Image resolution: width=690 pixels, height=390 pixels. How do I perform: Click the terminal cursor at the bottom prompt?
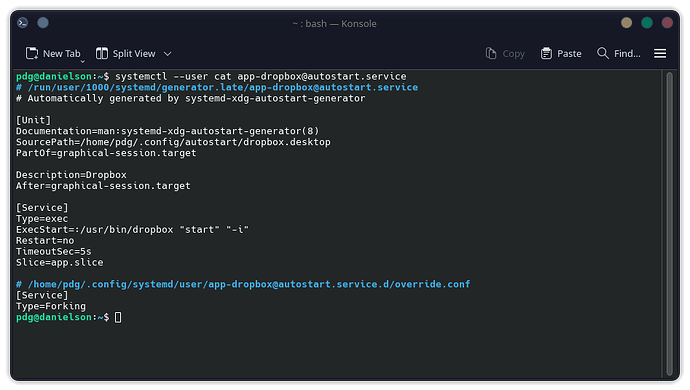point(118,317)
